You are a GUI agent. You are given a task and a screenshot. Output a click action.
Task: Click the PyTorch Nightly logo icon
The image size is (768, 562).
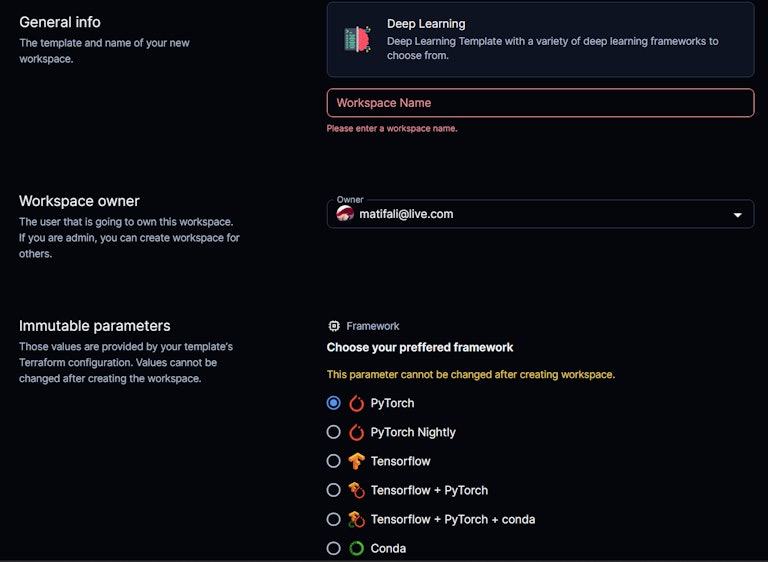[x=357, y=433]
